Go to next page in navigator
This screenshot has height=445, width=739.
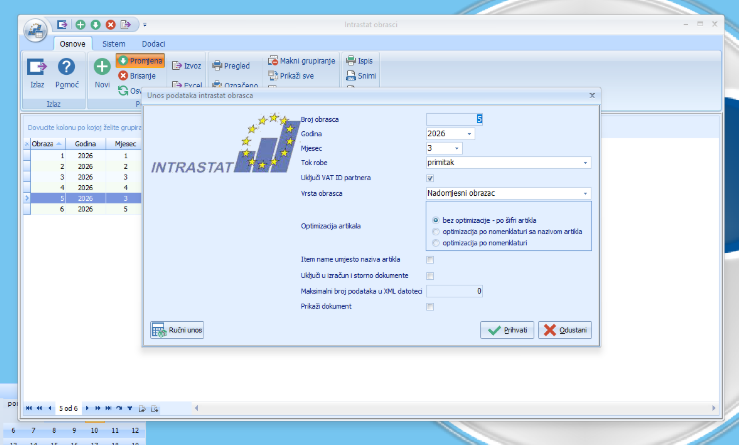[x=98, y=408]
